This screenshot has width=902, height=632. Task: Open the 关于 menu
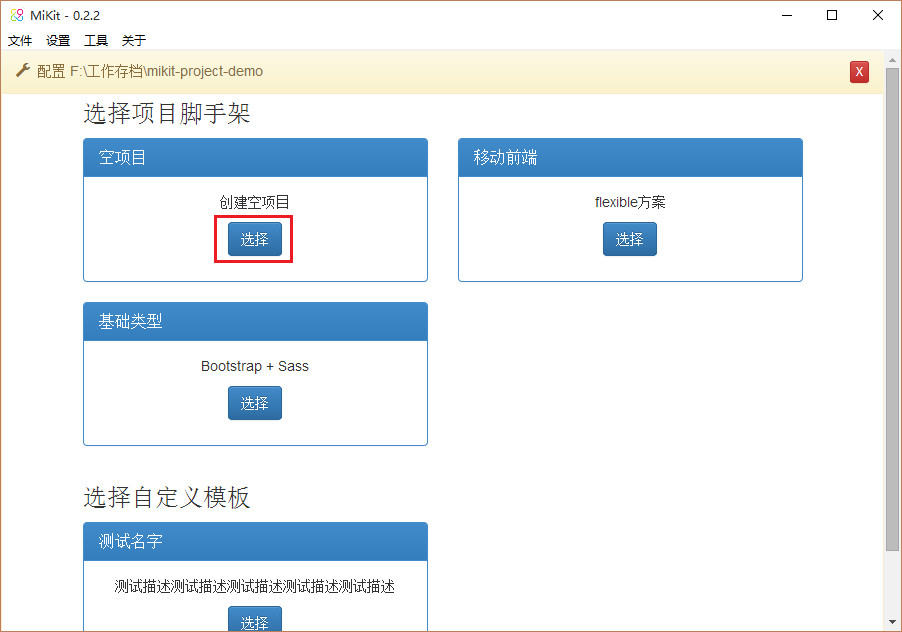point(133,40)
